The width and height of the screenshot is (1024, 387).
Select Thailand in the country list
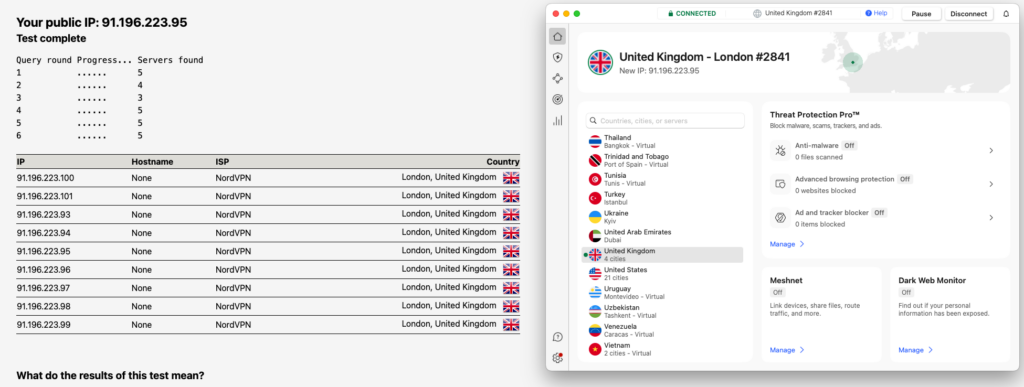coord(662,142)
